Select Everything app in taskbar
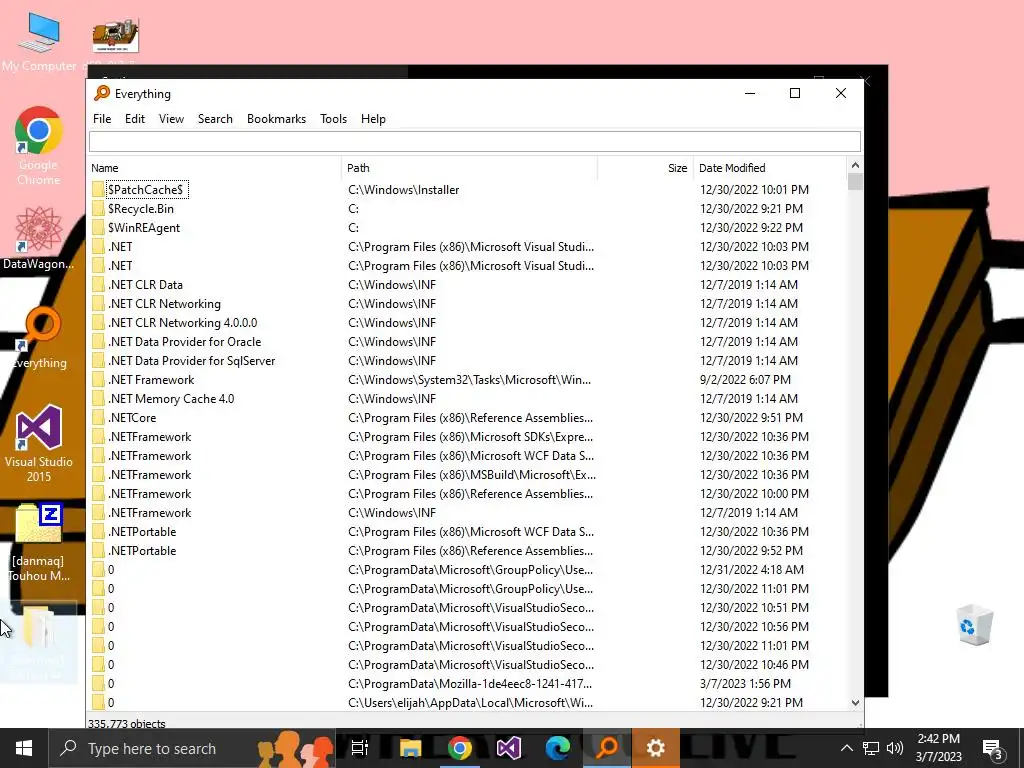The width and height of the screenshot is (1024, 768). tap(607, 748)
